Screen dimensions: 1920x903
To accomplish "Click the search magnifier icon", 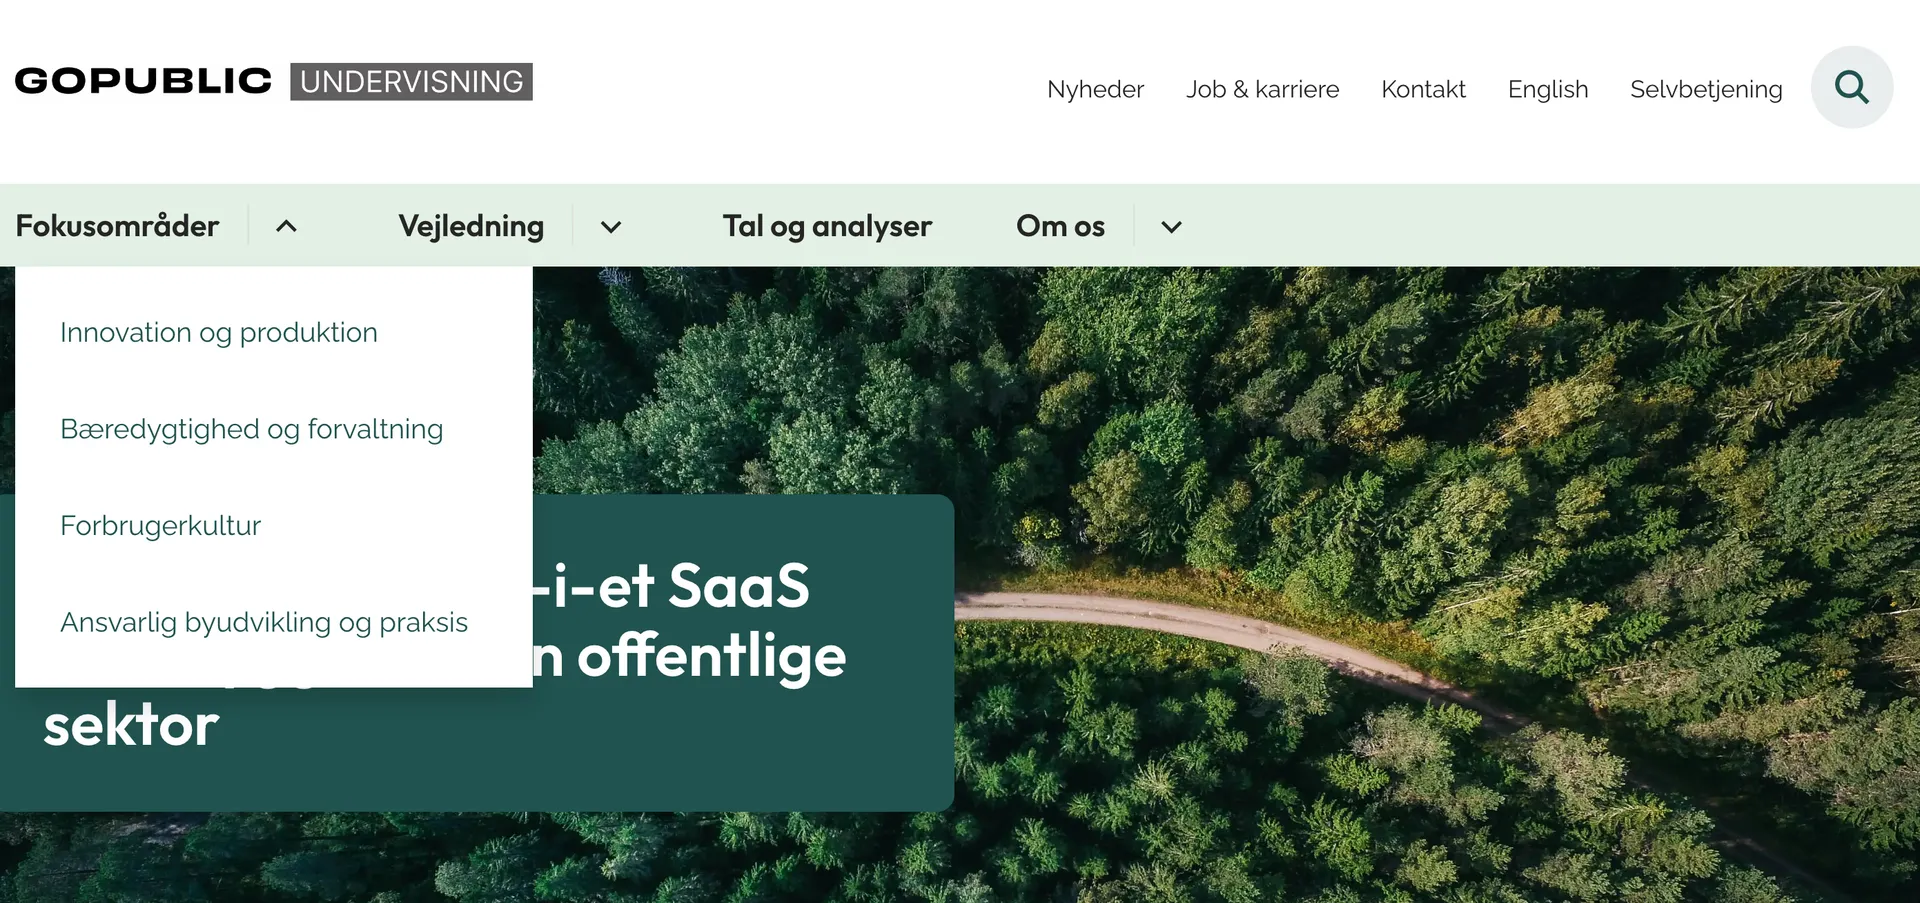I will (1851, 87).
